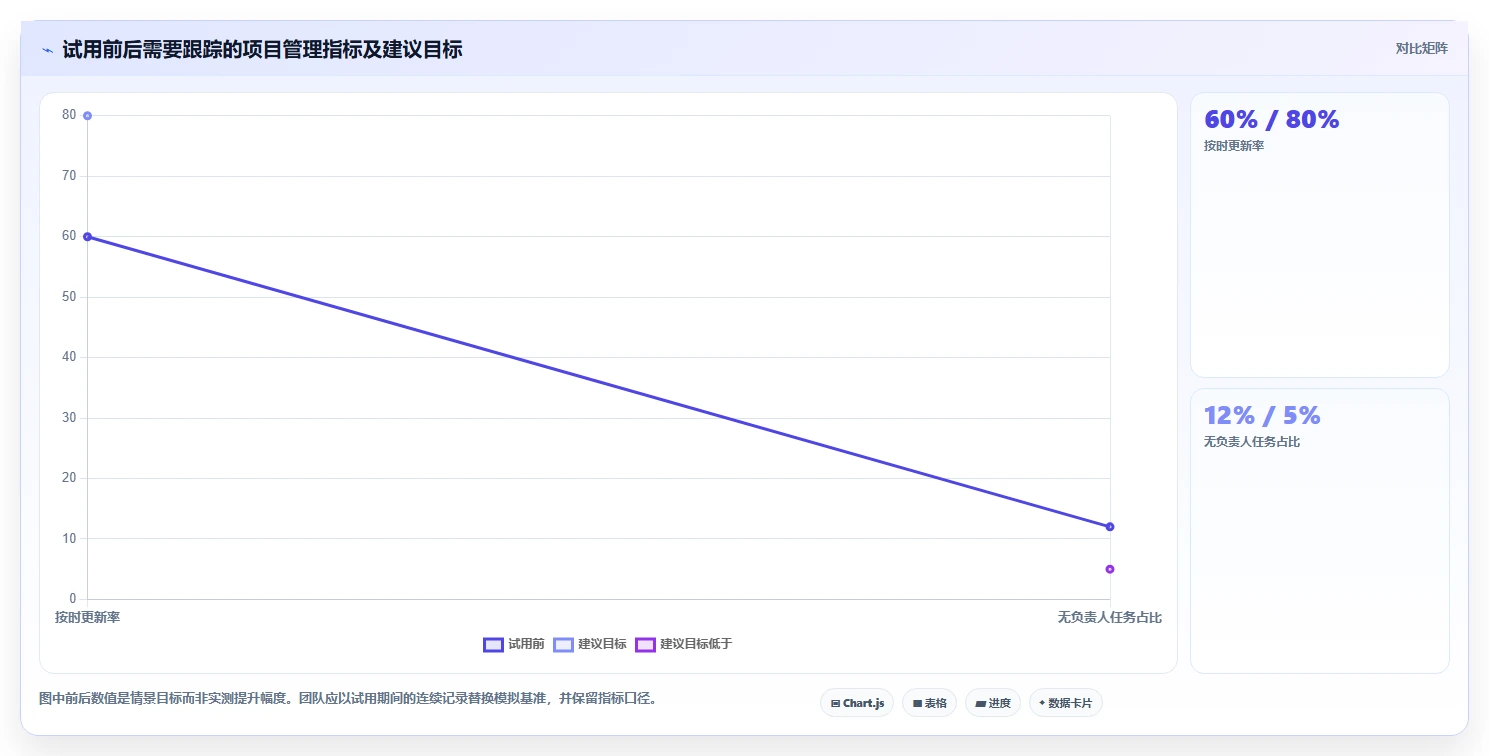The width and height of the screenshot is (1489, 756).
Task: Select the Chart.js chip
Action: 857,703
